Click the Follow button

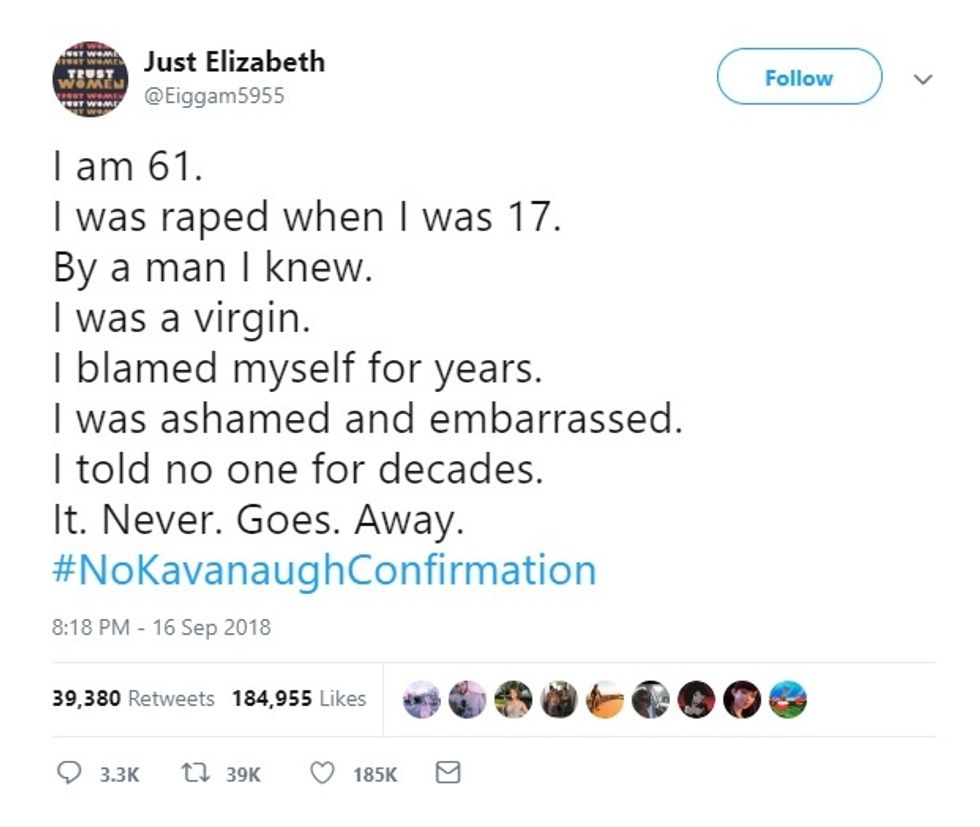799,78
